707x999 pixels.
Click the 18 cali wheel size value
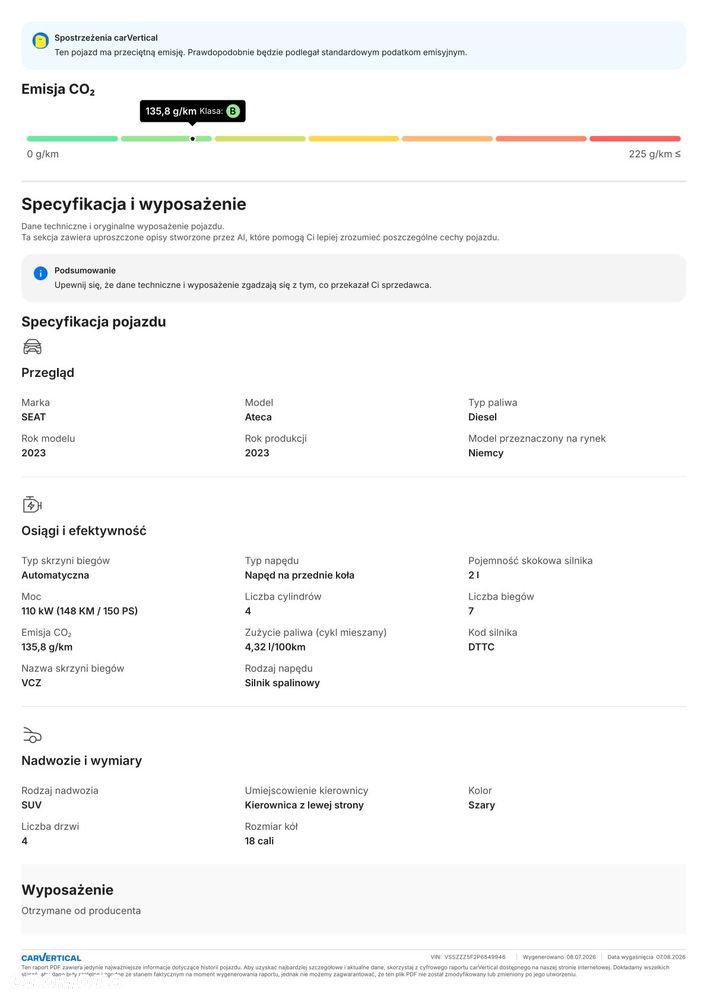(259, 840)
